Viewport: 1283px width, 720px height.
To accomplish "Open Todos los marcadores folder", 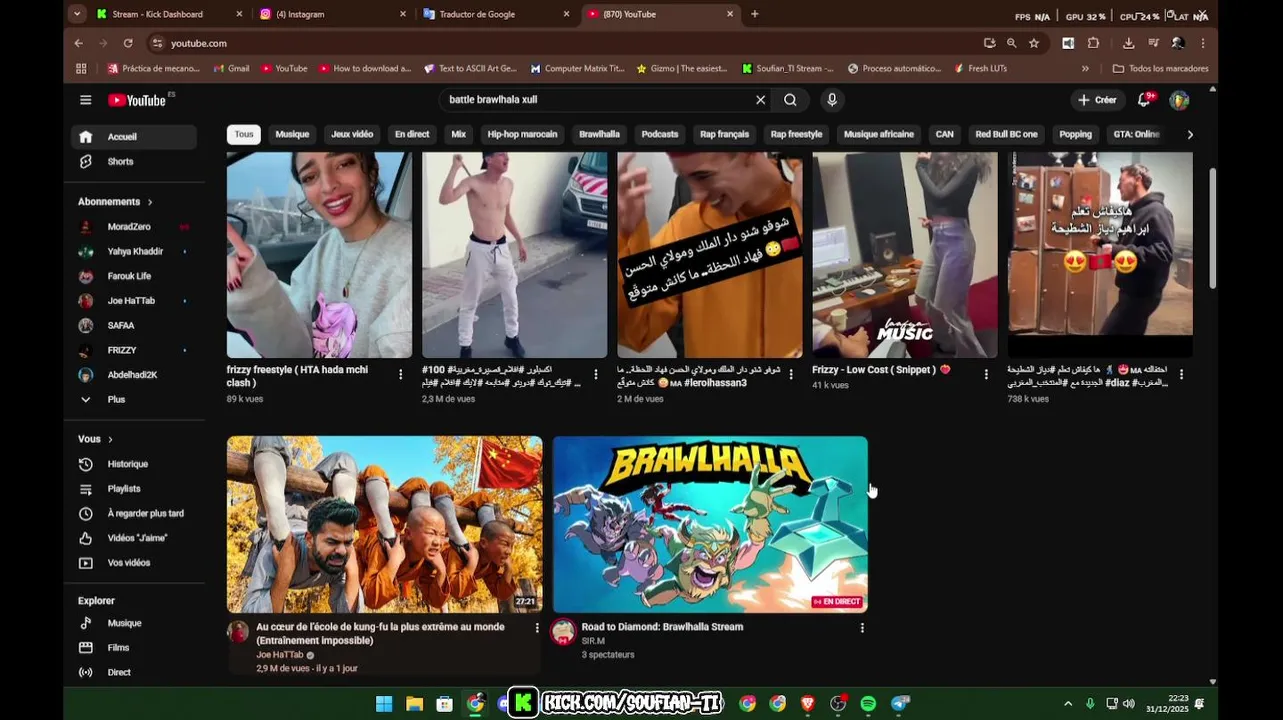I will (x=1160, y=69).
